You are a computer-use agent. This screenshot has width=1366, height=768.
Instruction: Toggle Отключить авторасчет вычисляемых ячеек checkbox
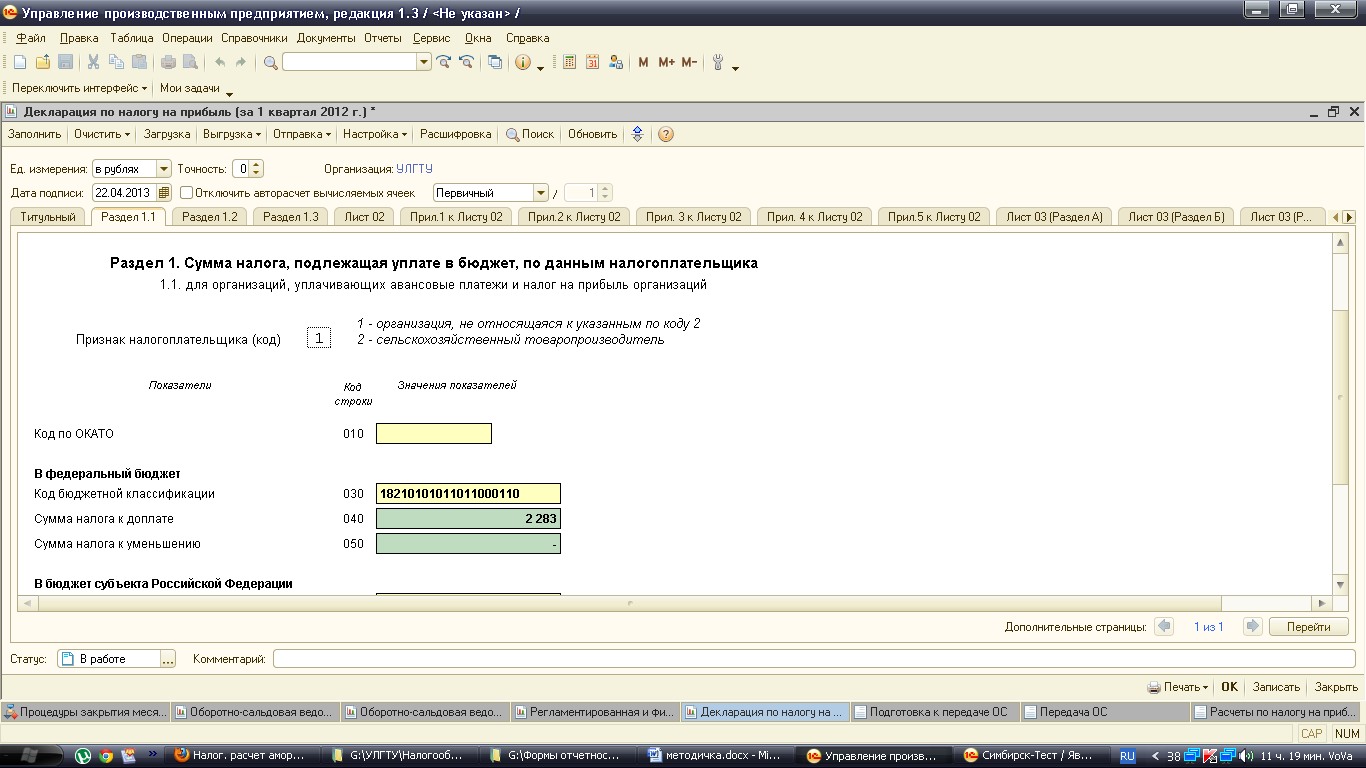coord(187,193)
